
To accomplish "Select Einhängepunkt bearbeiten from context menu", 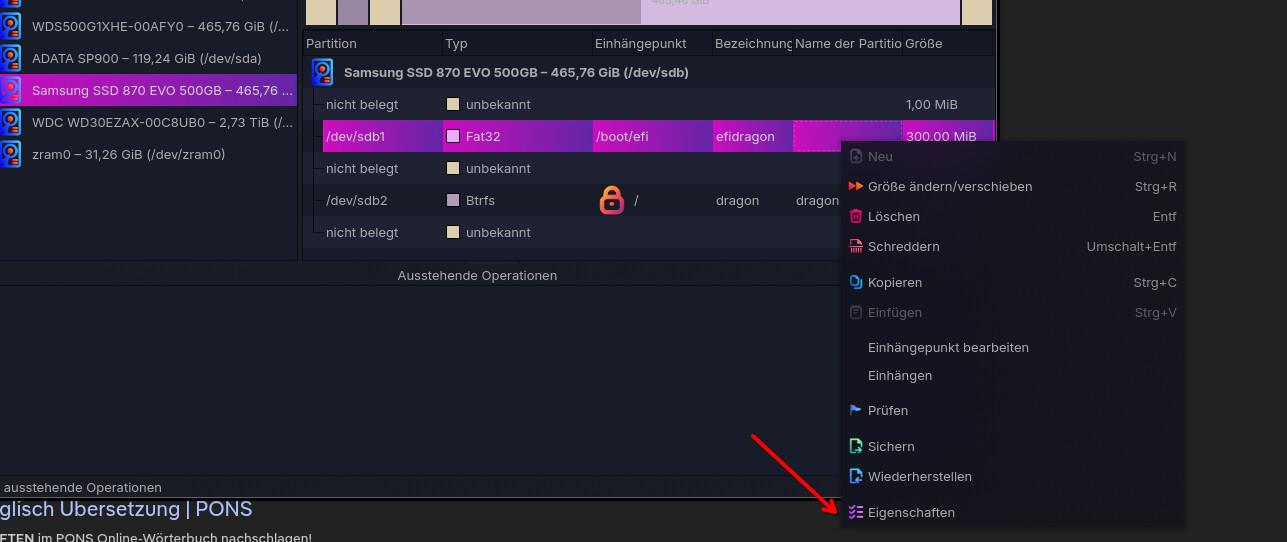I will tap(948, 347).
